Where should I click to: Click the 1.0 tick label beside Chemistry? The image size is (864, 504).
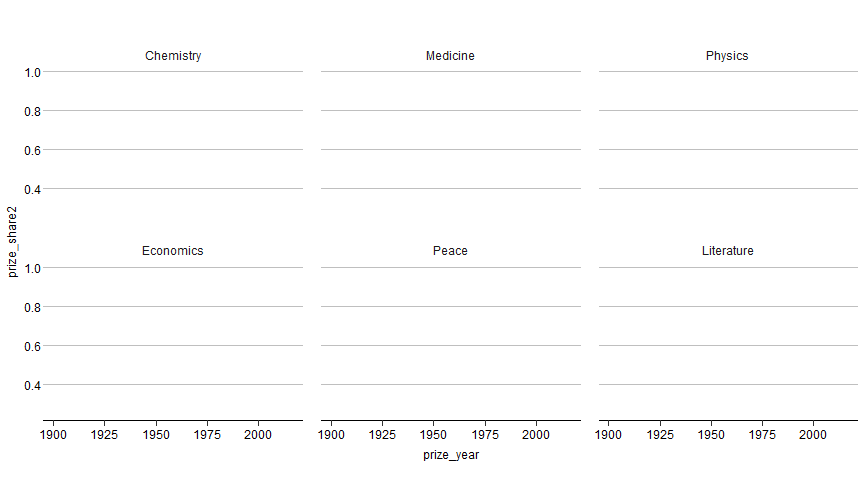tap(32, 72)
